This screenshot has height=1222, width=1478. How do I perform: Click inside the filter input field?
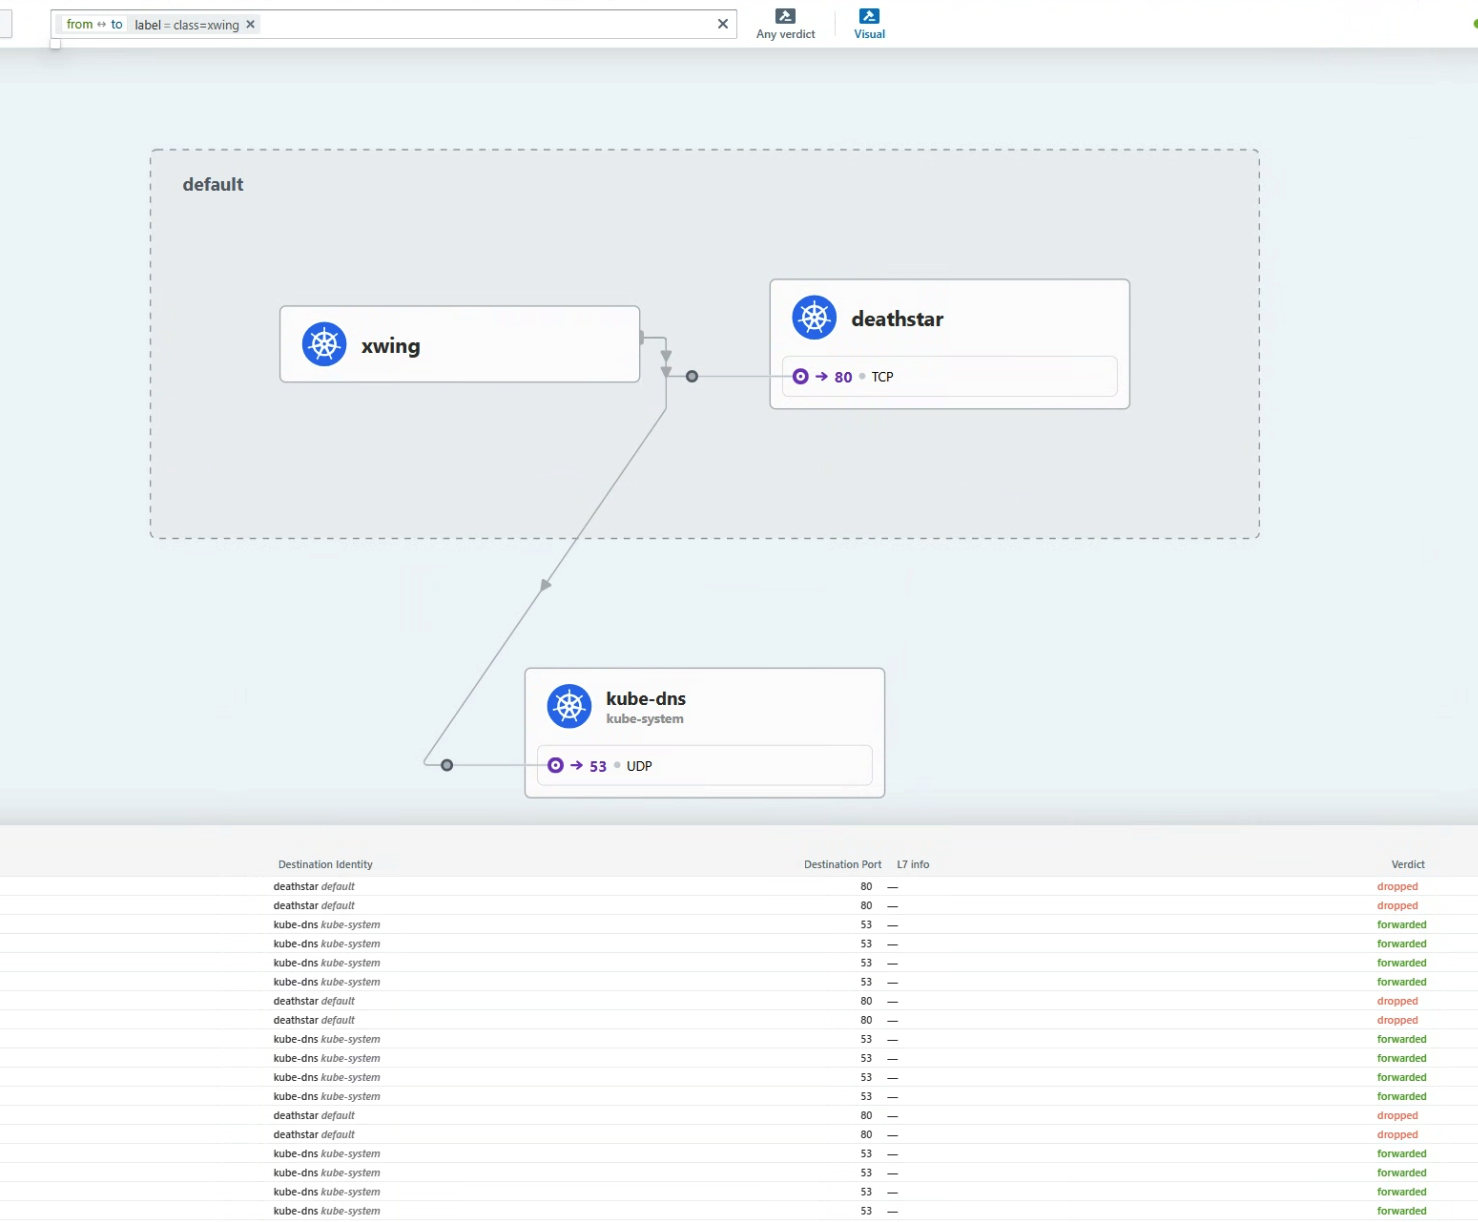pyautogui.click(x=480, y=24)
